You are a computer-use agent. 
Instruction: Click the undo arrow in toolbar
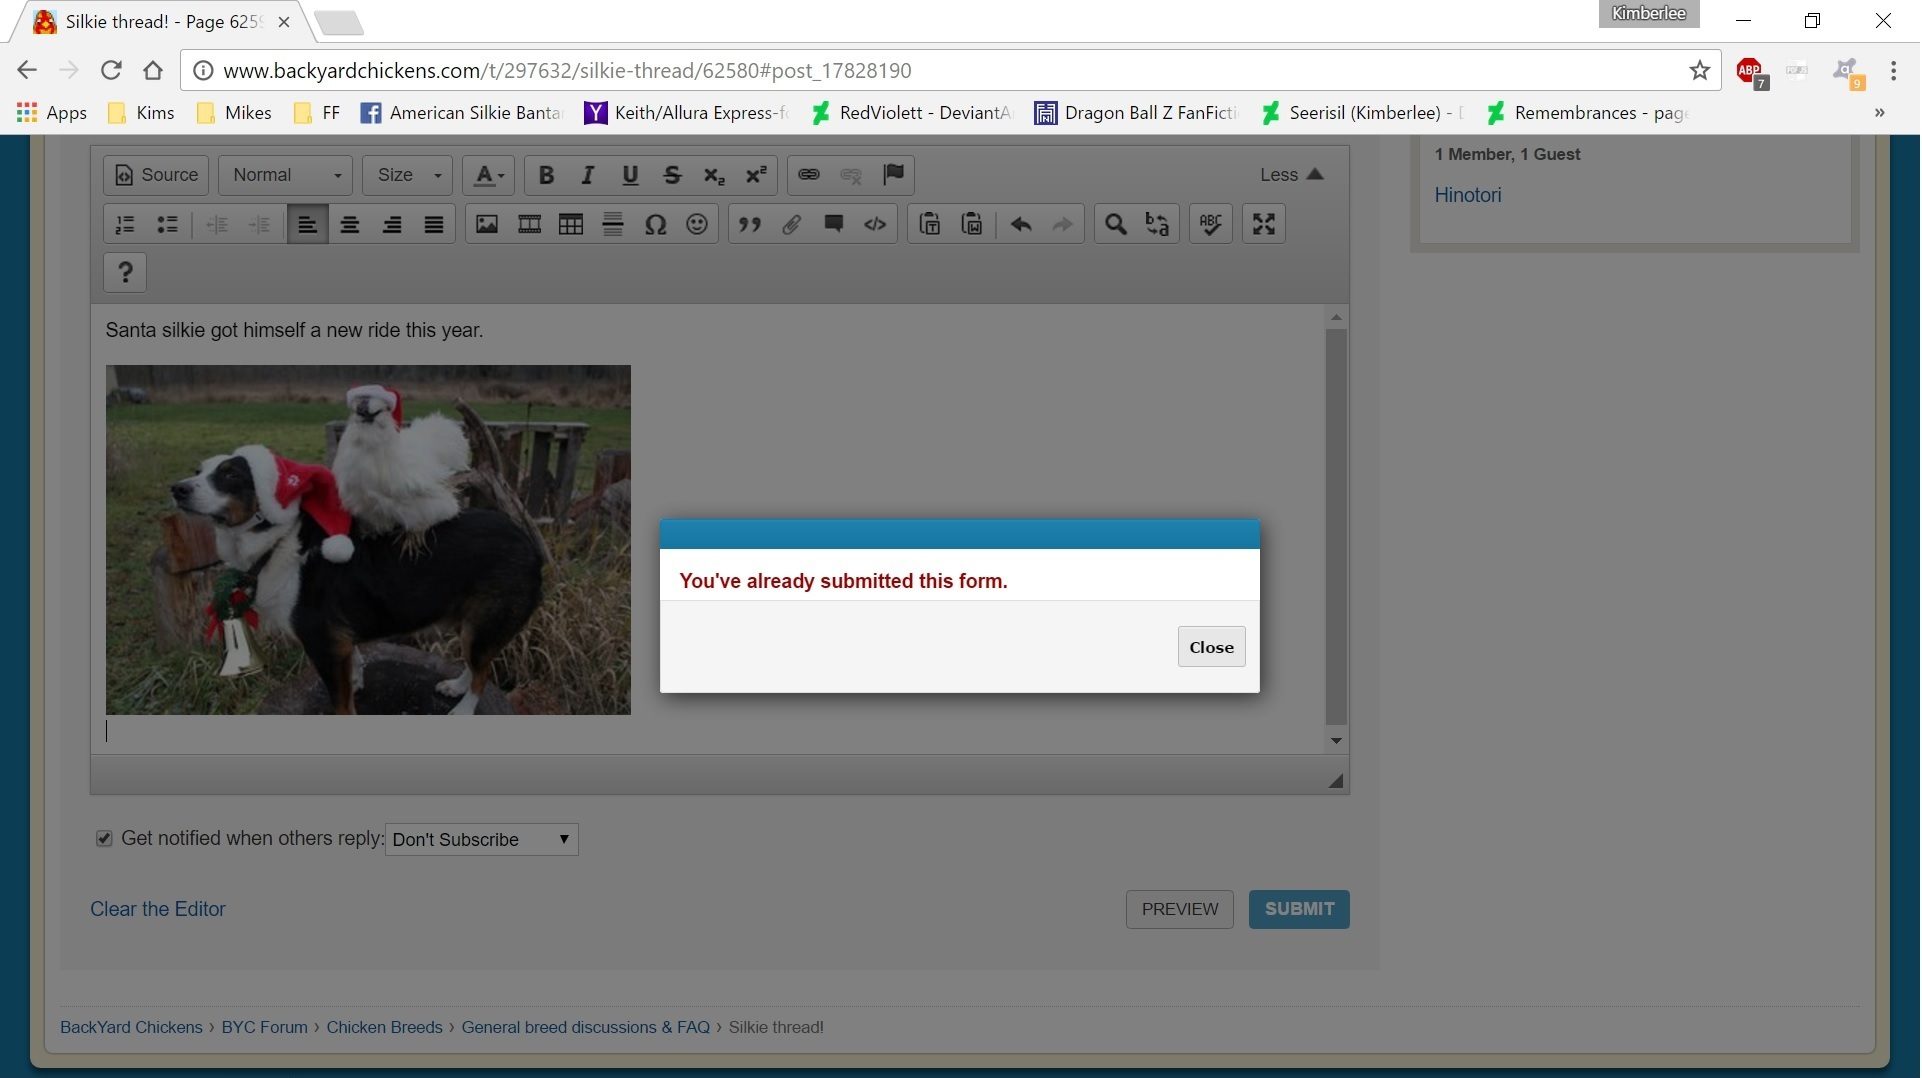(1021, 224)
